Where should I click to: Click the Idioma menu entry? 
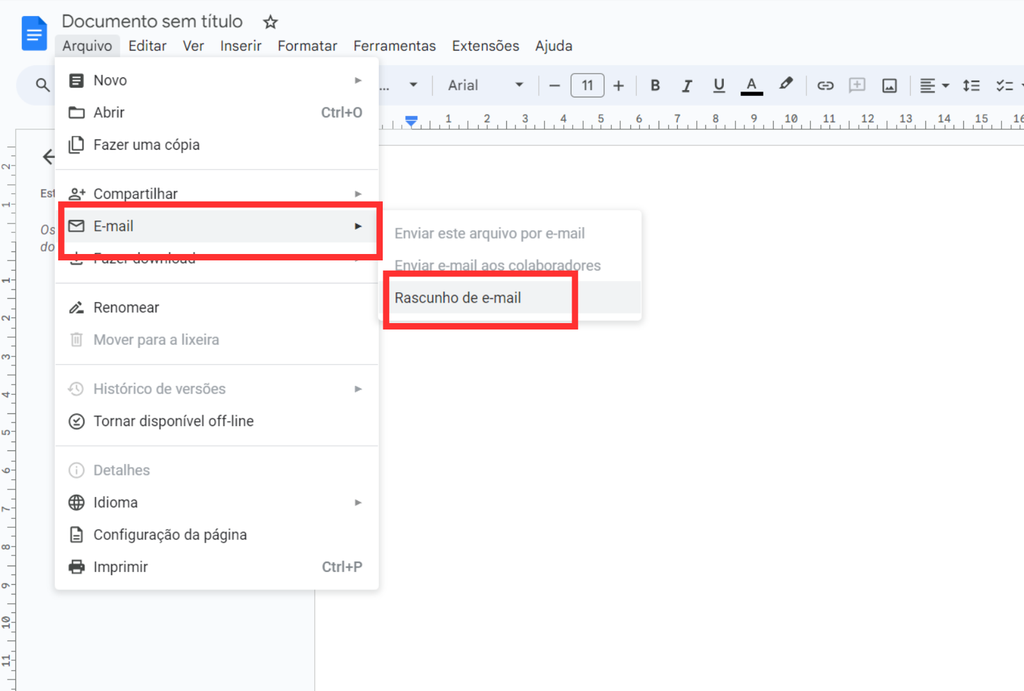[217, 502]
